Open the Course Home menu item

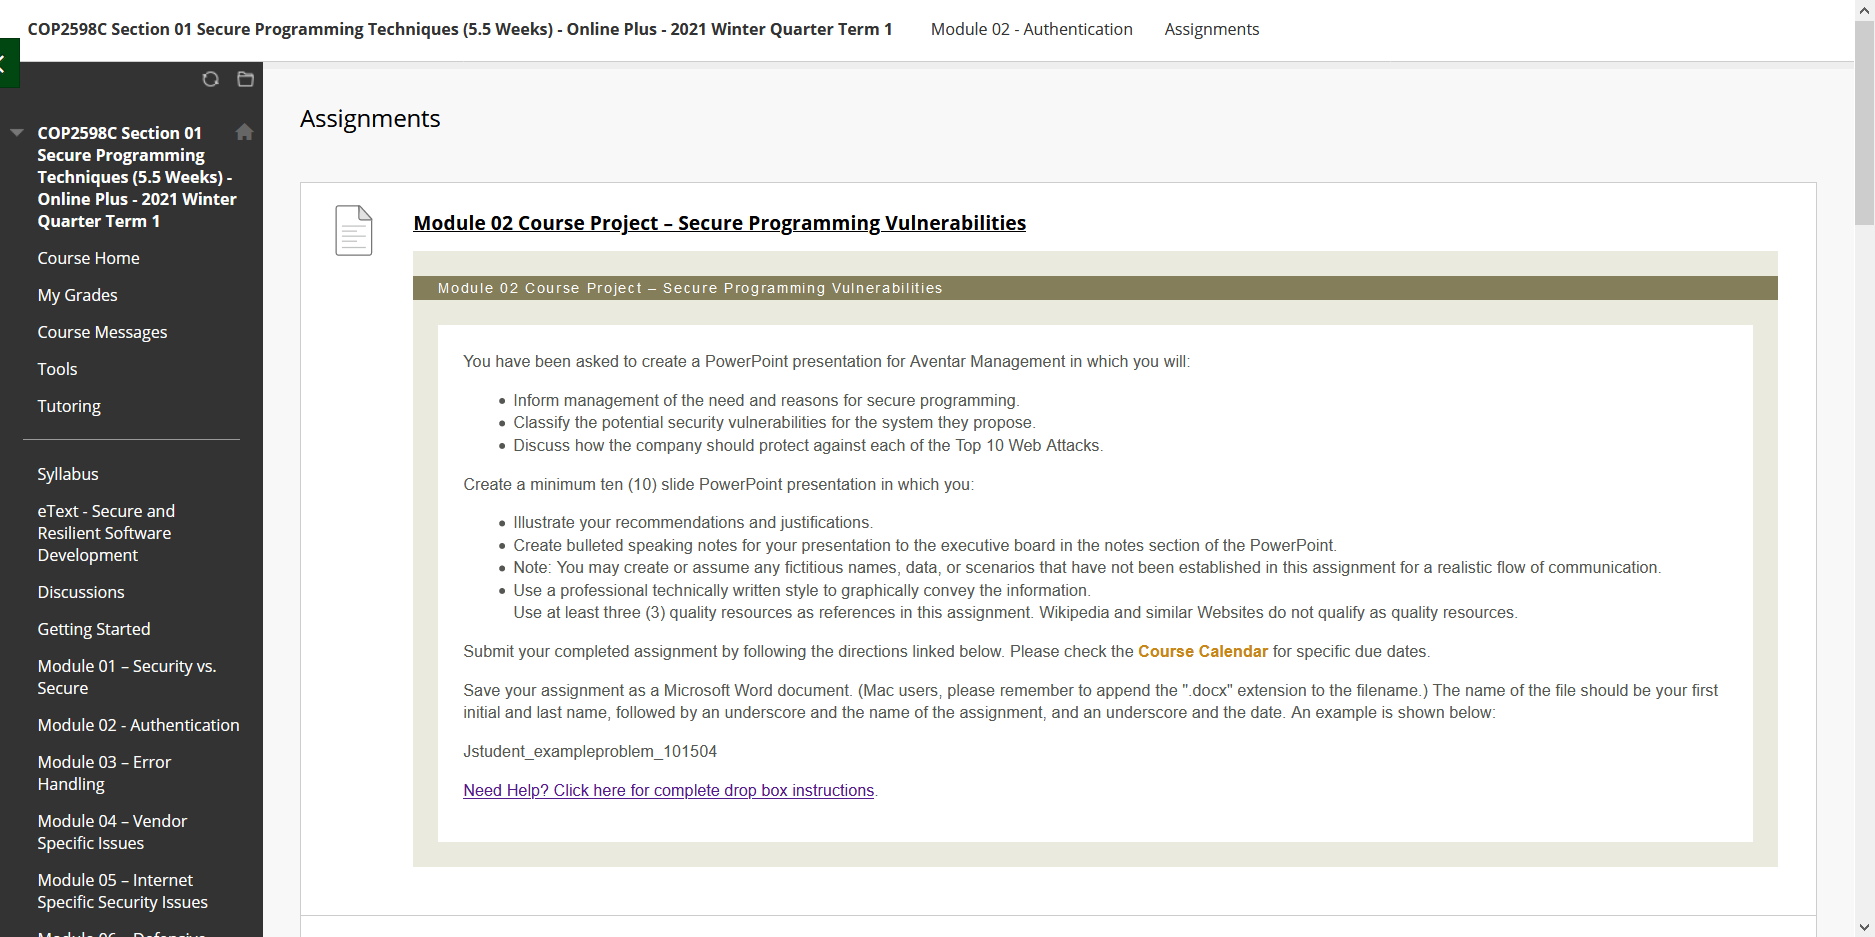click(89, 258)
